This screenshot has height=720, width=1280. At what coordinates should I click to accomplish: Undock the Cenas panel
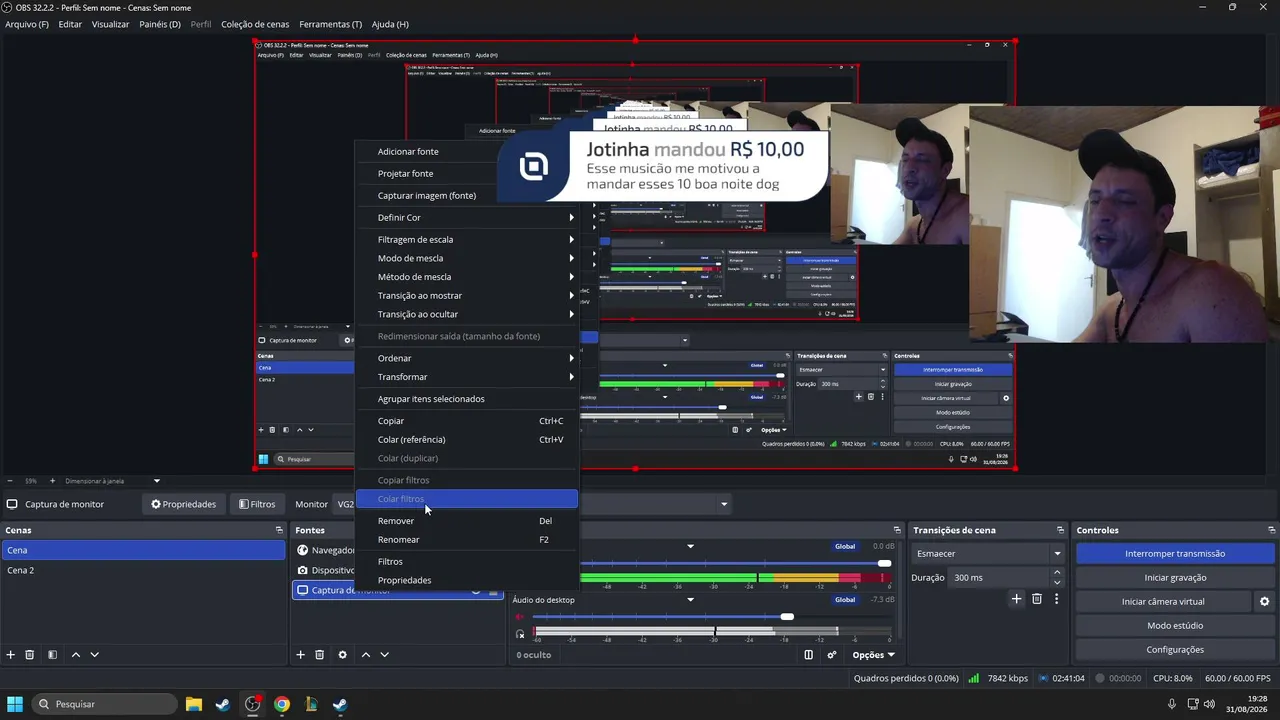[x=279, y=530]
